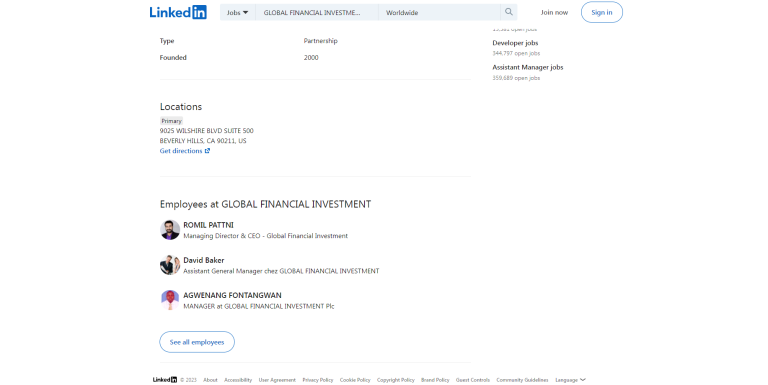The width and height of the screenshot is (768, 385).
Task: Click Get directions link
Action: click(x=185, y=151)
